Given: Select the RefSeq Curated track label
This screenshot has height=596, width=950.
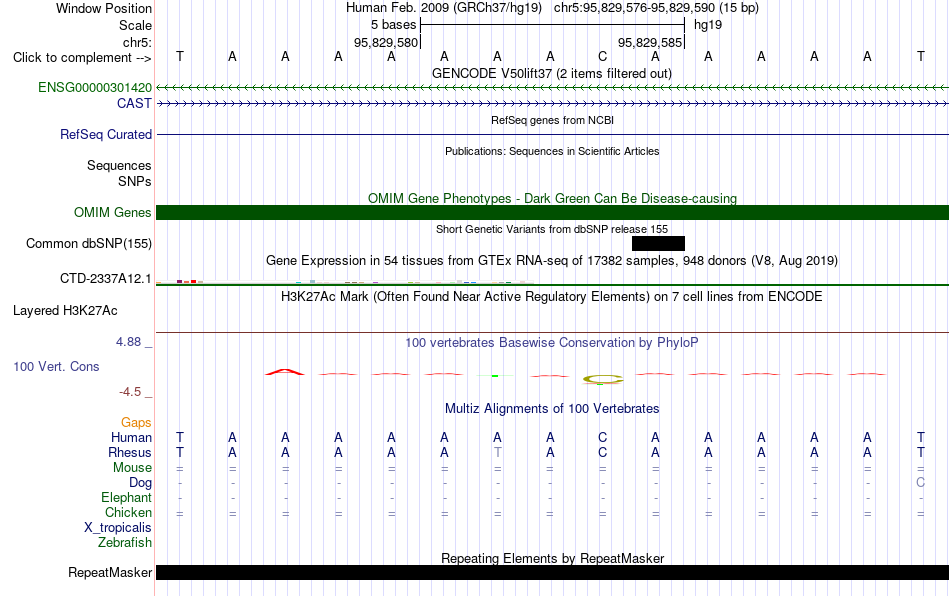Looking at the screenshot, I should click(x=106, y=134).
